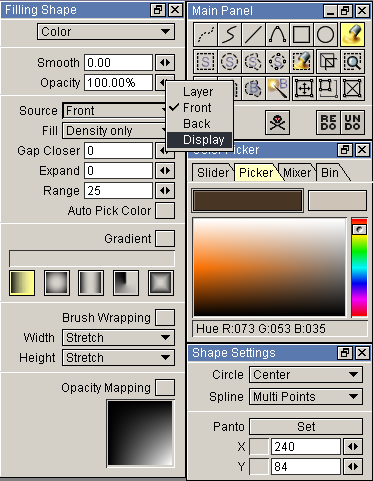Choose the rectangular selection tool
The height and width of the screenshot is (481, 373).
[205, 62]
